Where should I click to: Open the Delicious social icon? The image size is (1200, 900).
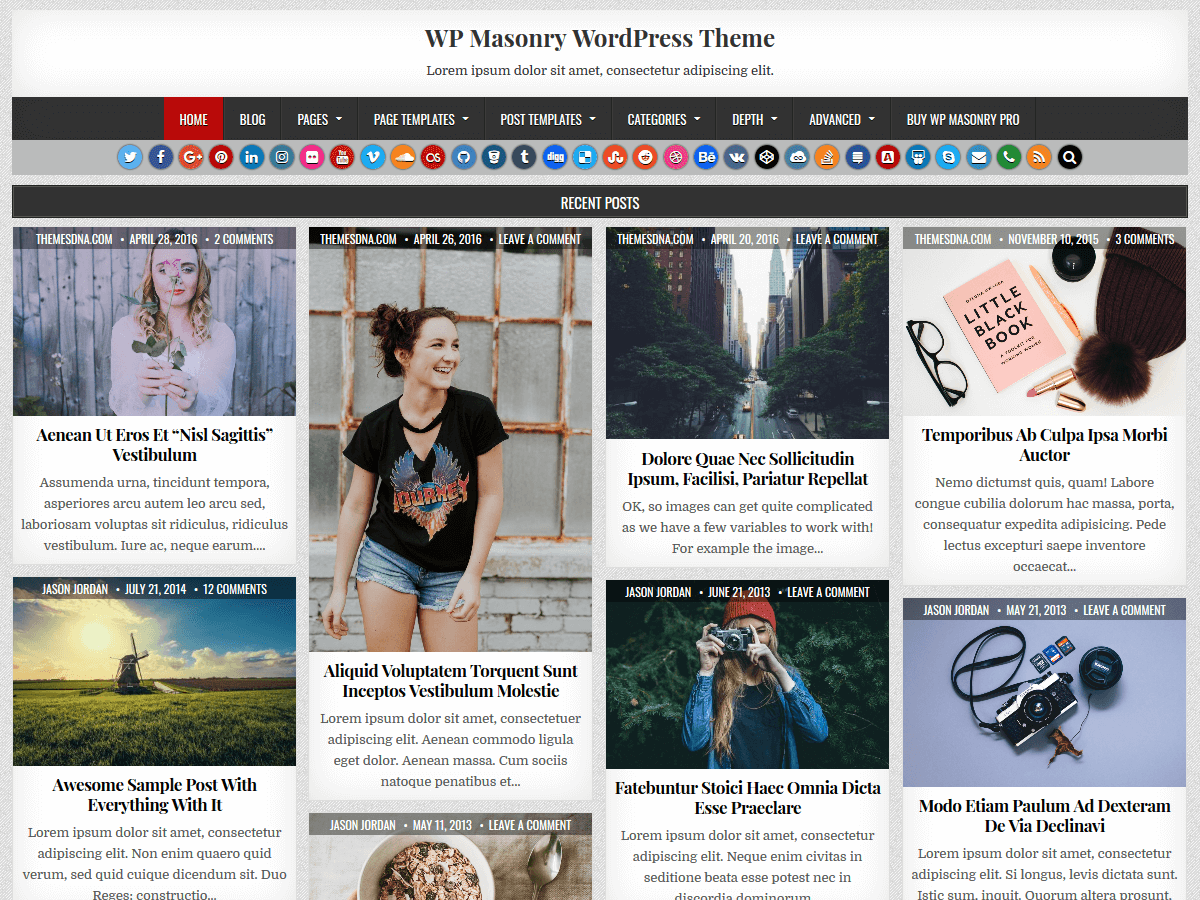click(x=585, y=157)
